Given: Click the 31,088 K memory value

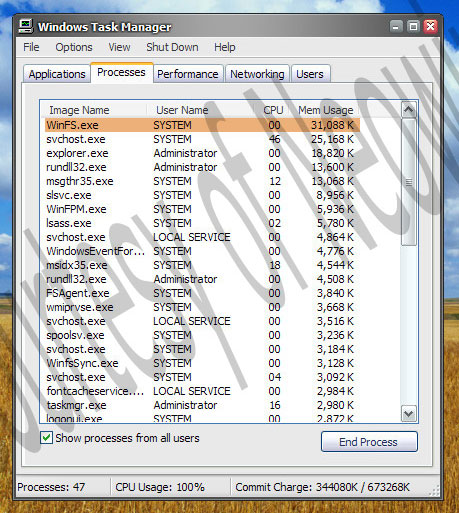Looking at the screenshot, I should coord(332,125).
